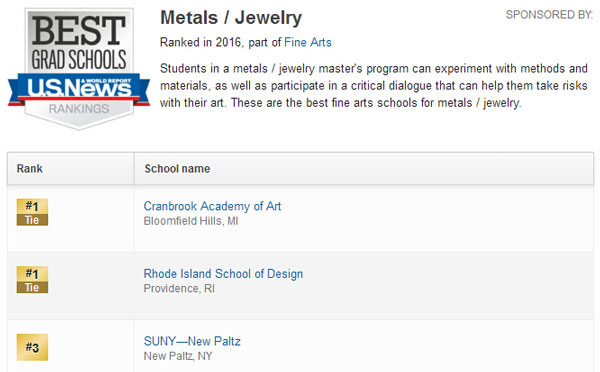600x372 pixels.
Task: Click the program description paragraph
Action: pyautogui.click(x=373, y=86)
